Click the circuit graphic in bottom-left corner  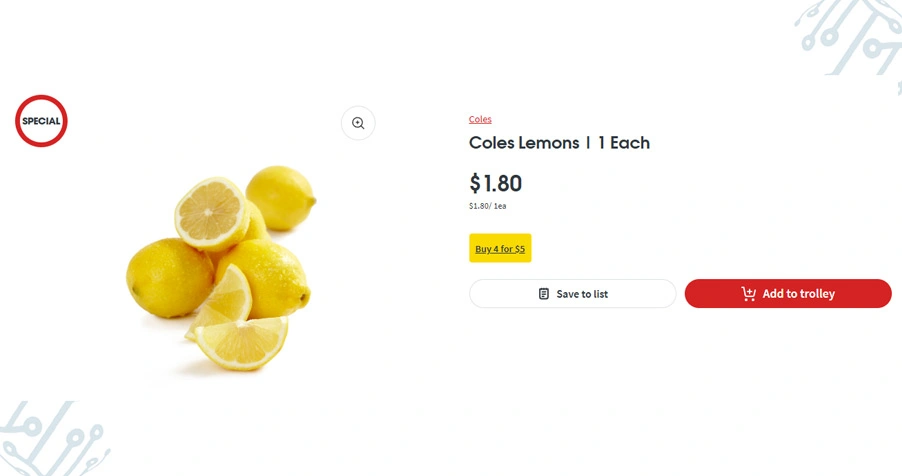[x=52, y=439]
